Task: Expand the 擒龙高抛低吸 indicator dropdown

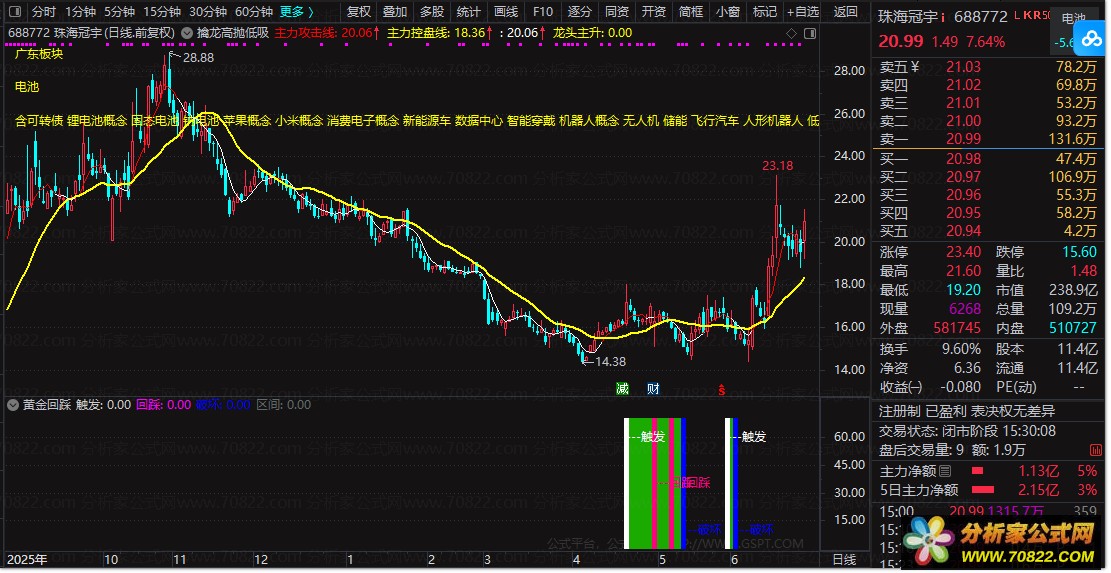Action: [x=186, y=33]
